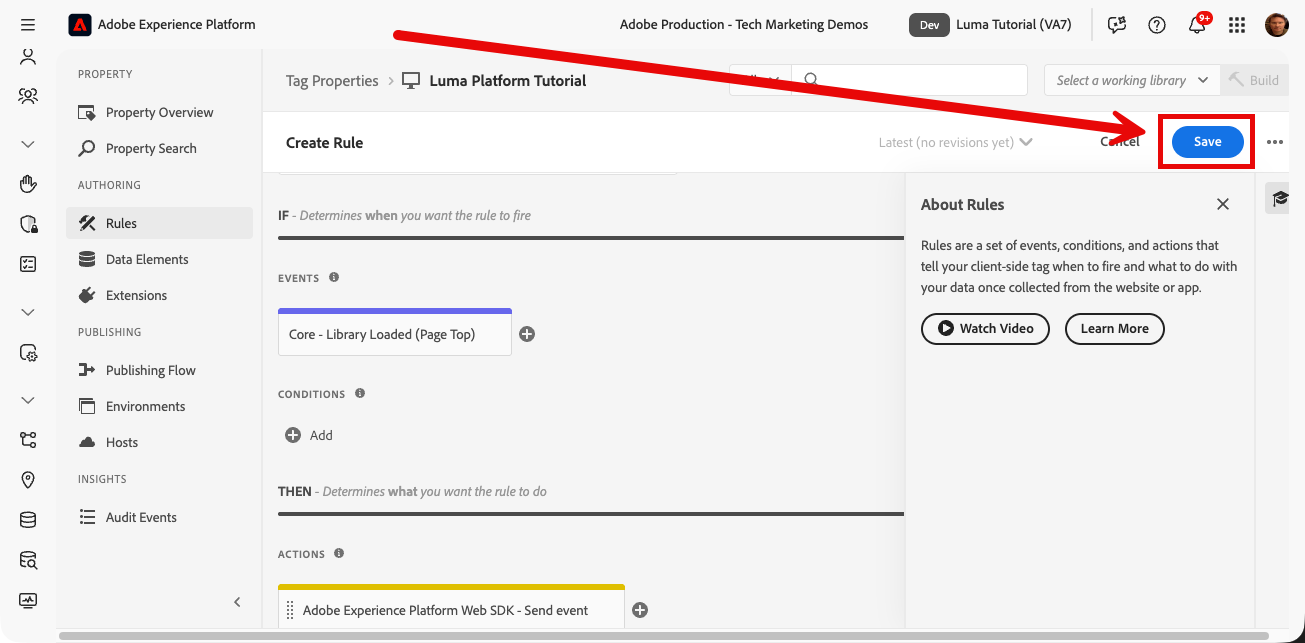Open the shield with lock icon
1305x643 pixels.
coord(28,224)
